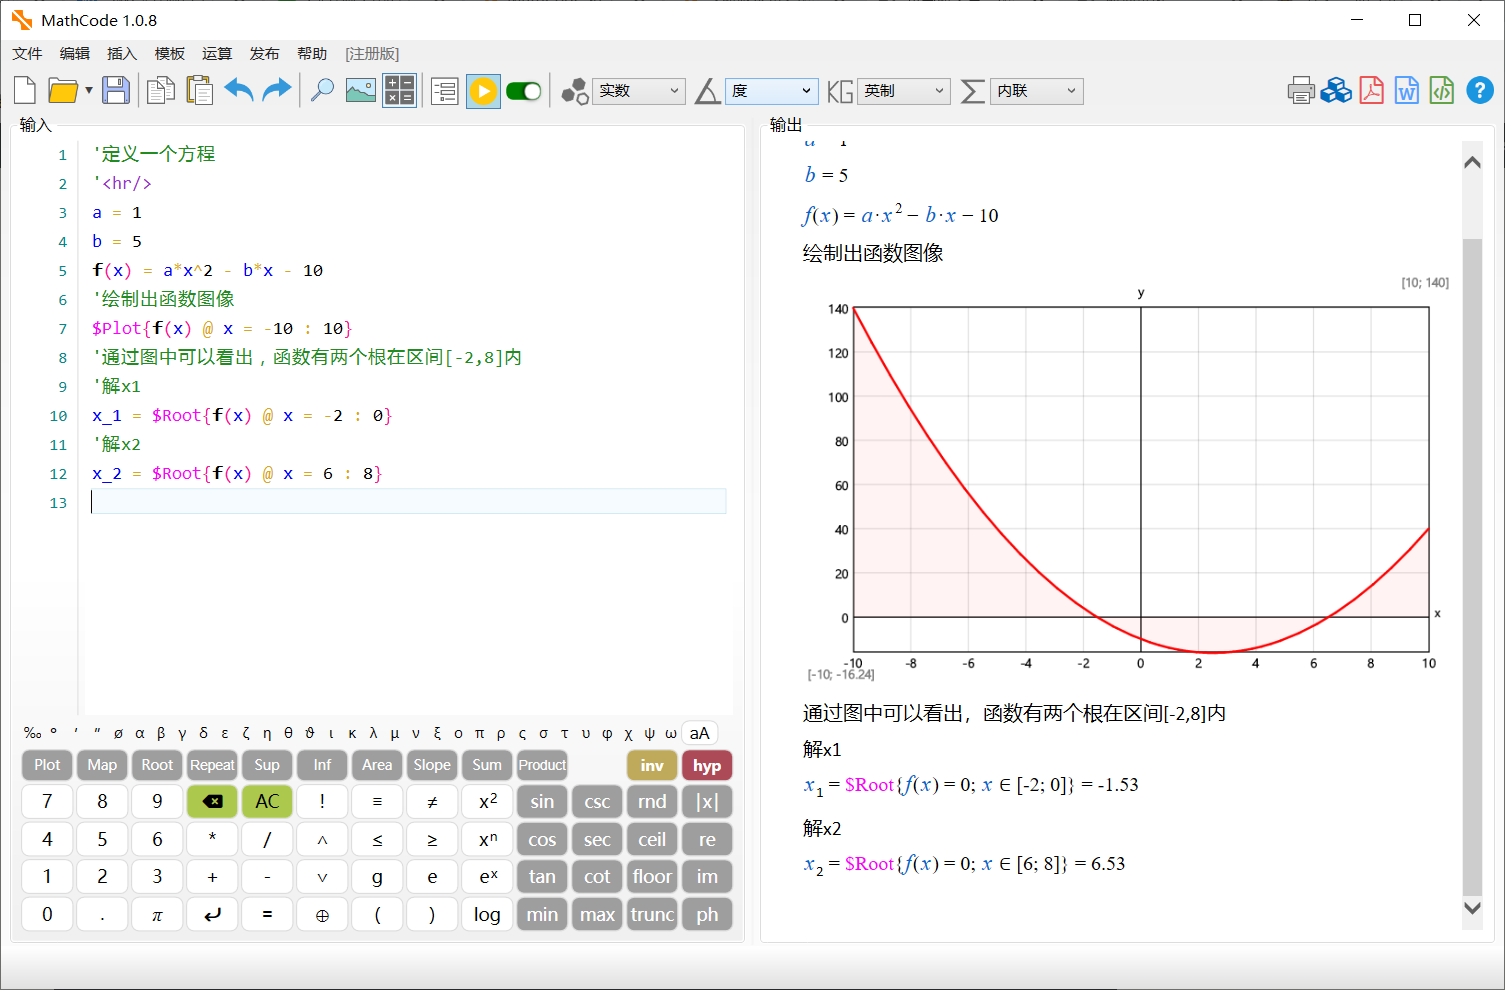Screen dimensions: 1505x990
Task: Export to Word with the W icon
Action: point(1407,91)
